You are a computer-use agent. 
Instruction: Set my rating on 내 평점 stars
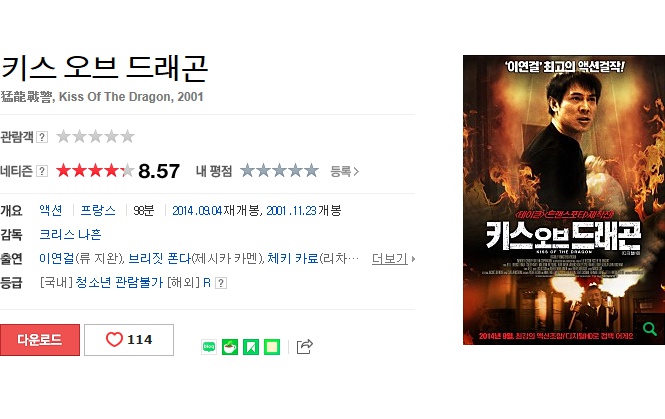(279, 170)
